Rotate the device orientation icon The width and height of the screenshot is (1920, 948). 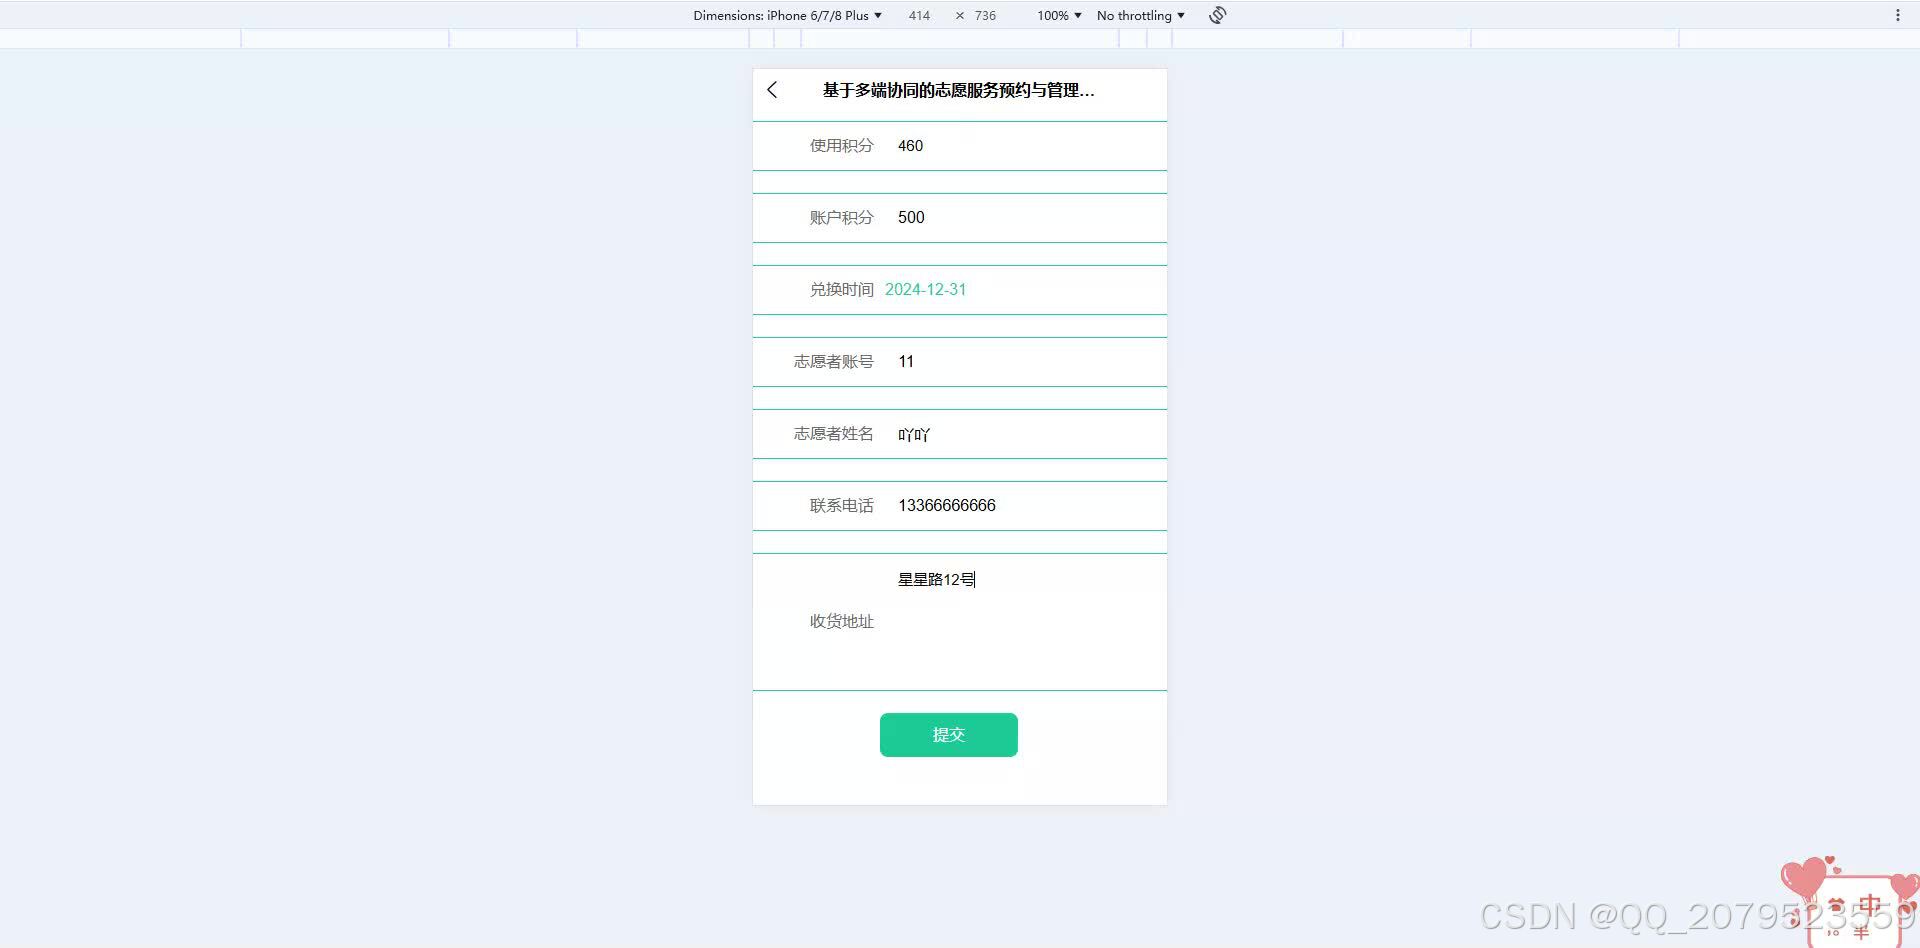coord(1217,15)
